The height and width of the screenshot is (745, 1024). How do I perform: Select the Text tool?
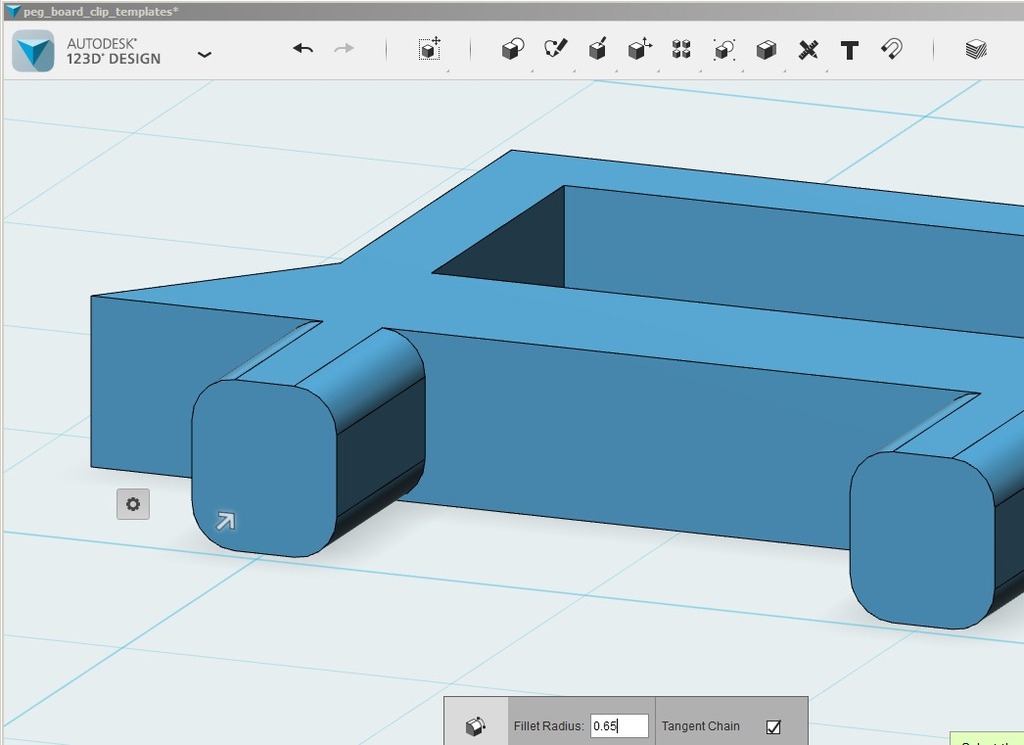(850, 50)
